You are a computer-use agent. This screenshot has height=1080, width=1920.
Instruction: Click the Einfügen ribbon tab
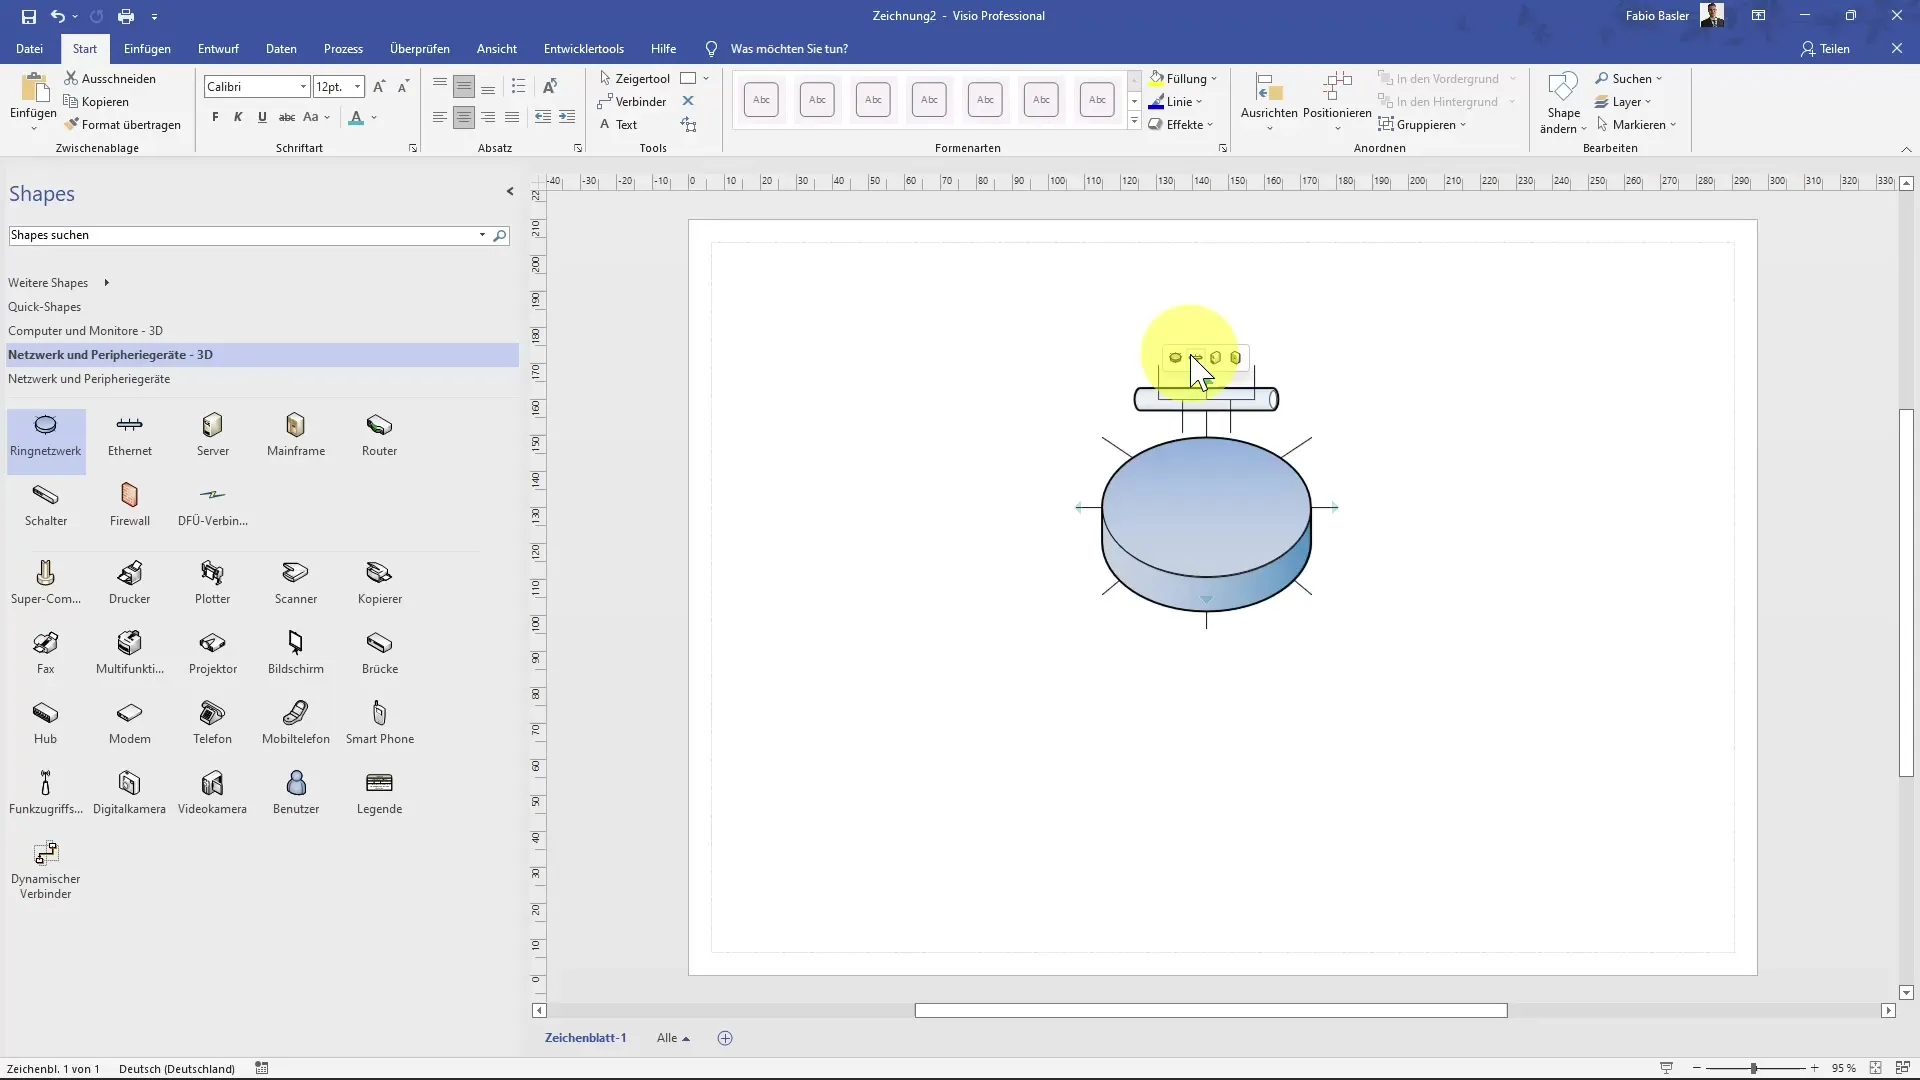pos(146,47)
